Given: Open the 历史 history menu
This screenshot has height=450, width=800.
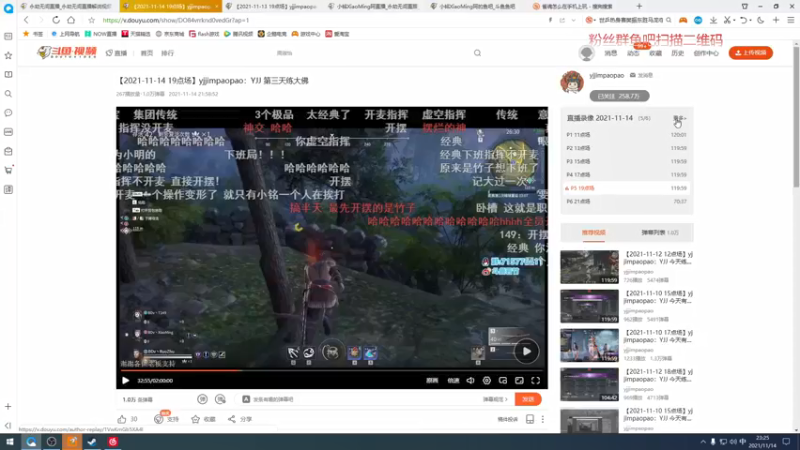Looking at the screenshot, I should 678,53.
